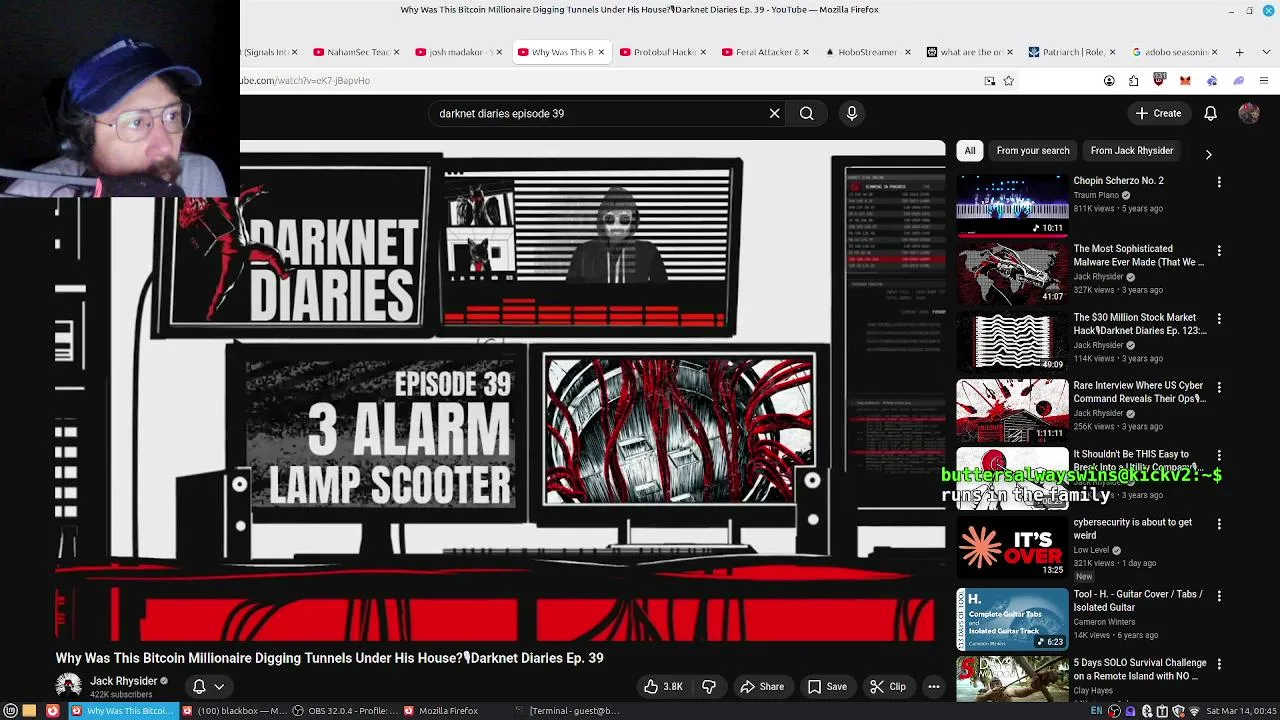1280x720 pixels.
Task: Clear the YouTube search box text
Action: point(774,113)
